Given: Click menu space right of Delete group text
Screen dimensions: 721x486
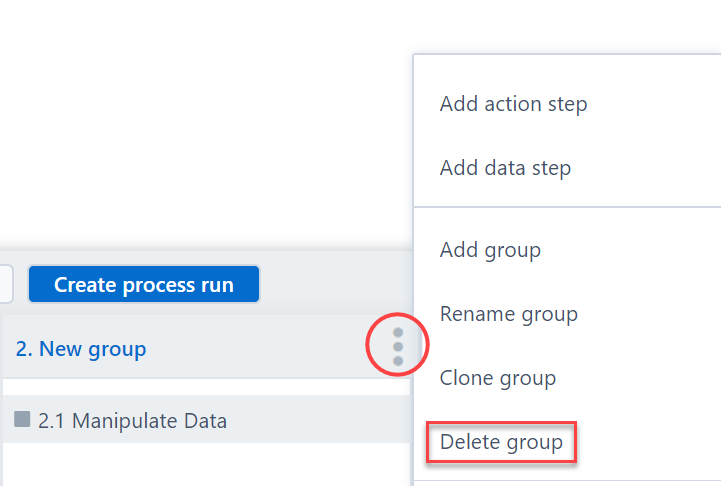Looking at the screenshot, I should [x=650, y=441].
